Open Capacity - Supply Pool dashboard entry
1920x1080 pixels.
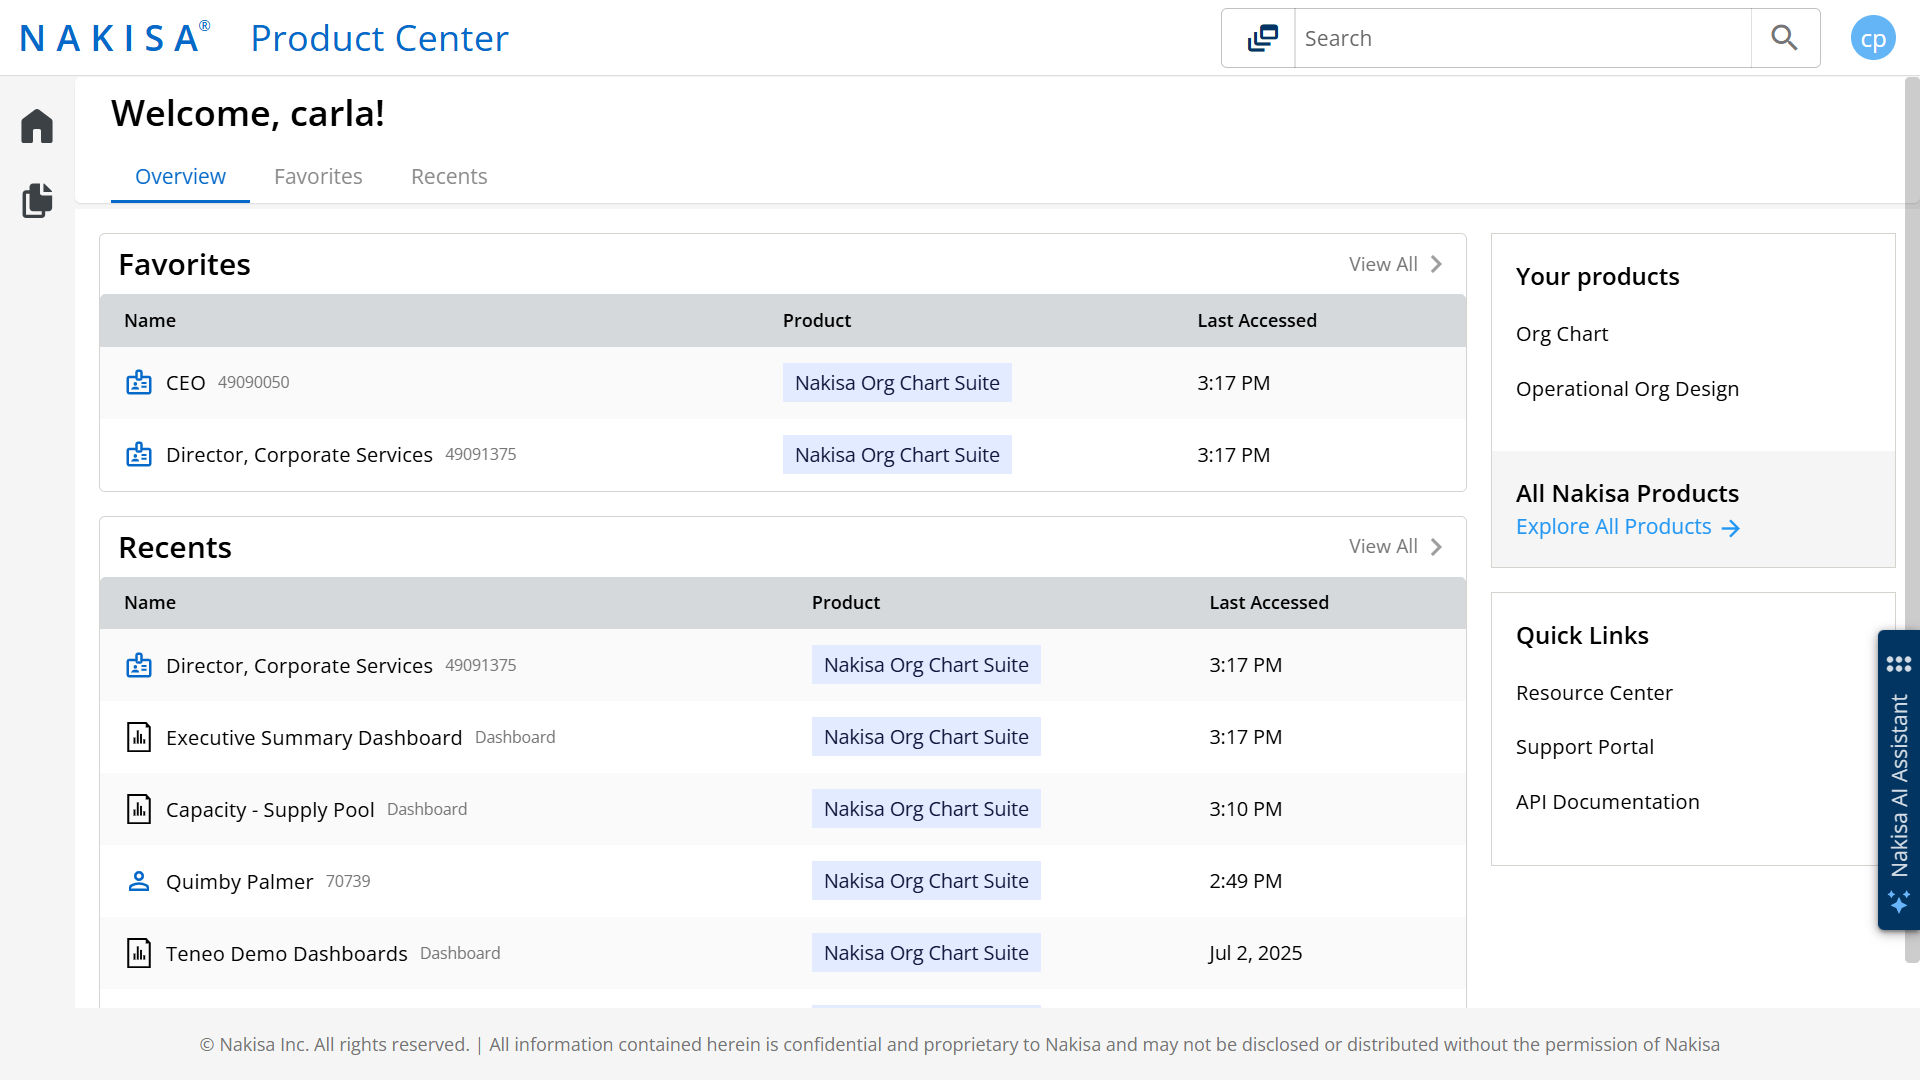[270, 810]
